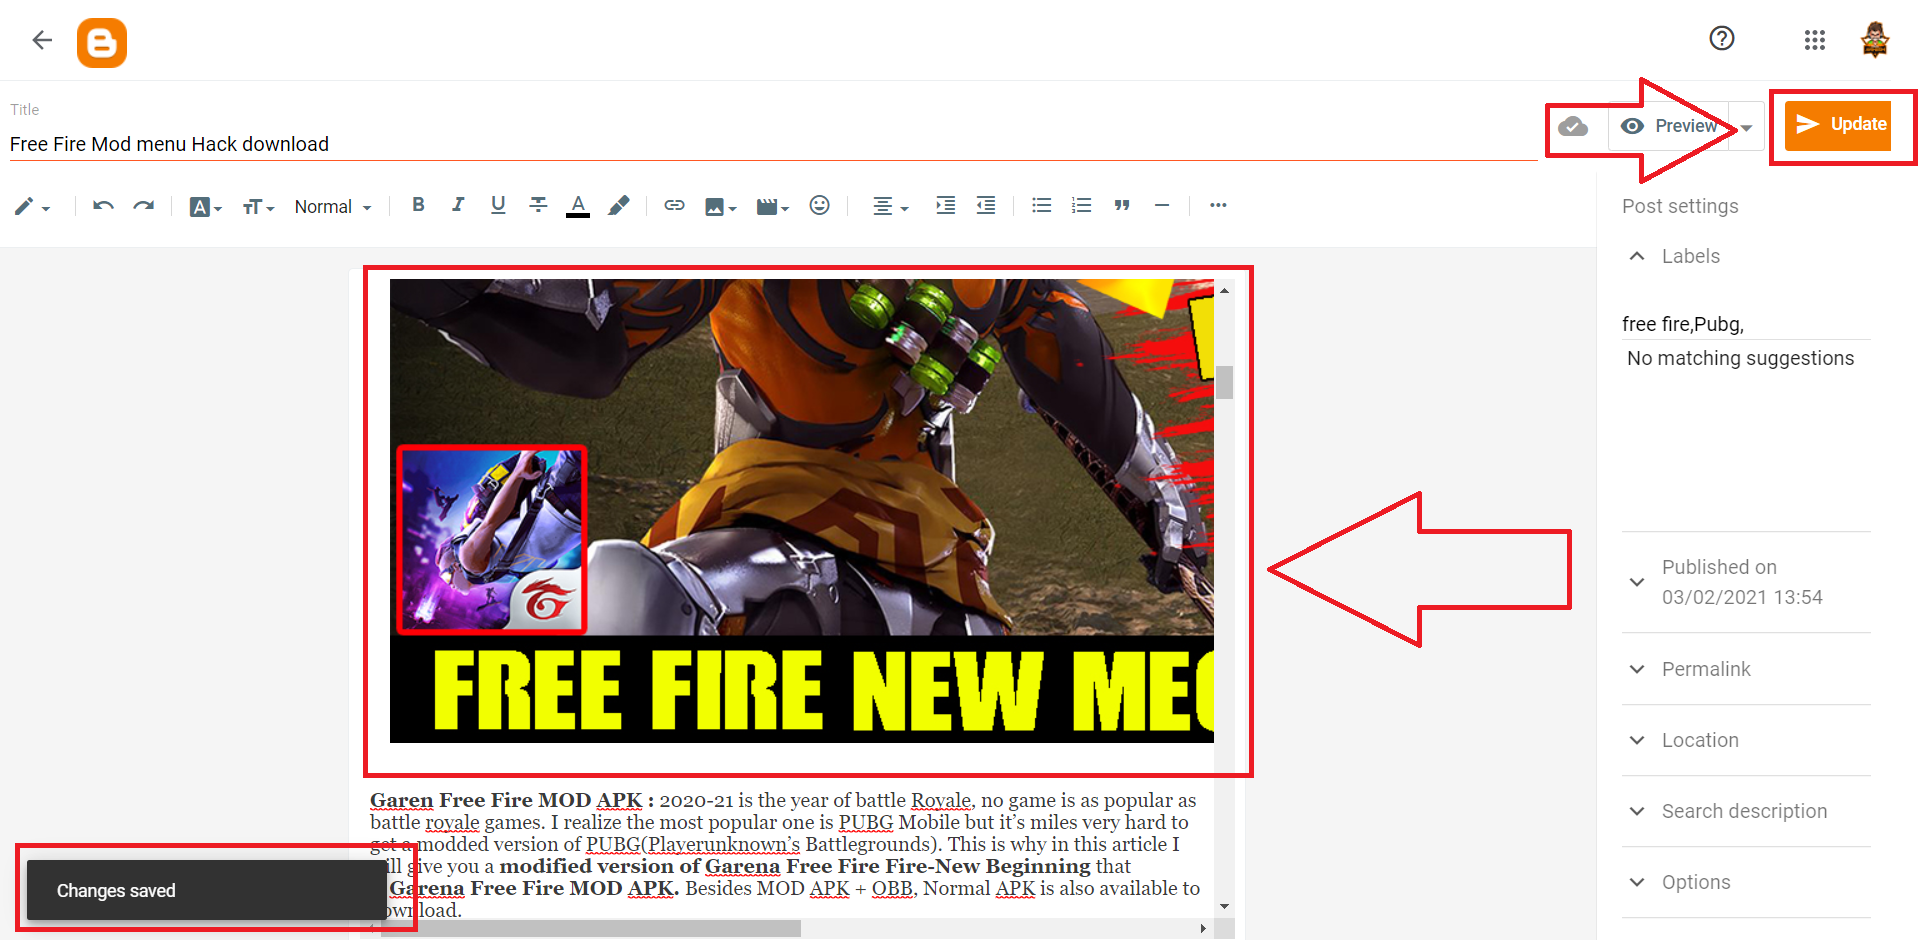Open the Preview dropdown arrow
This screenshot has width=1932, height=940.
(x=1746, y=127)
